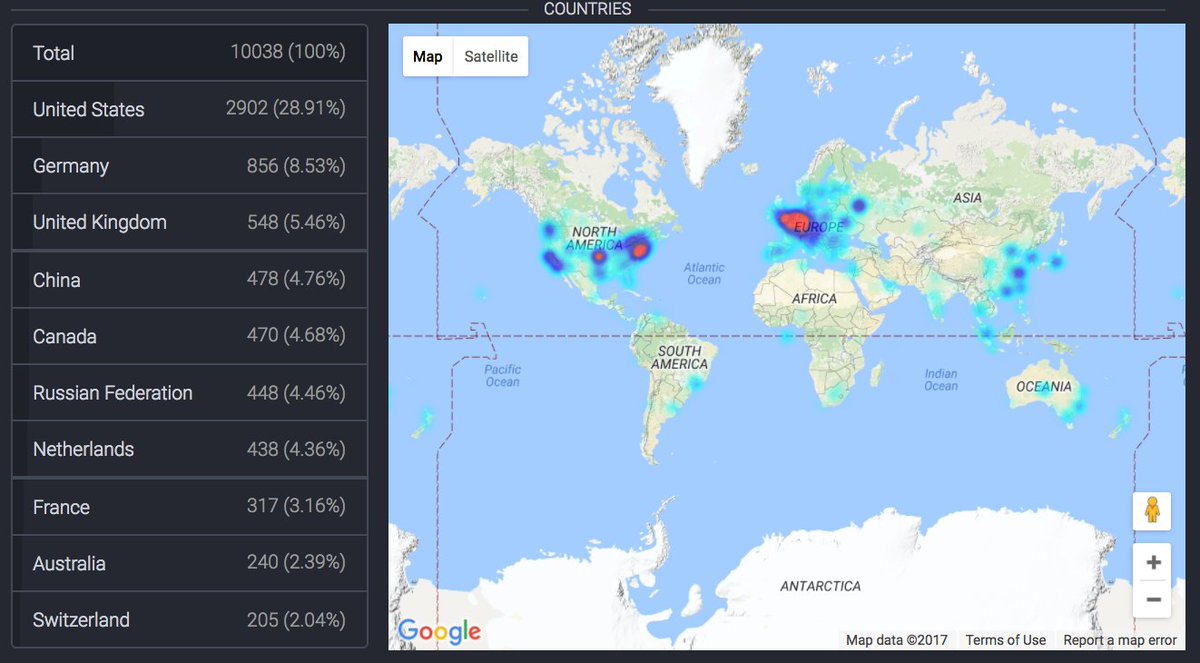Image resolution: width=1200 pixels, height=663 pixels.
Task: Click the COUNTRIES header label
Action: [x=586, y=8]
